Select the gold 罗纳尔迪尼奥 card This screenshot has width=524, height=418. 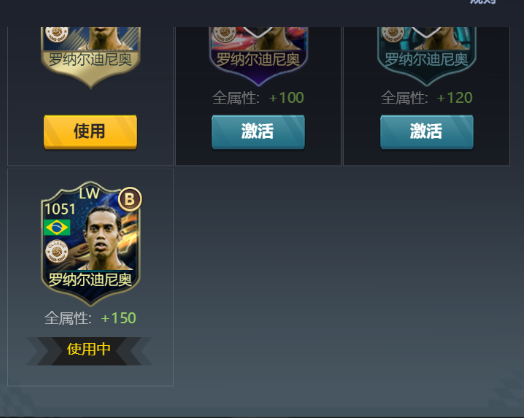click(x=91, y=57)
